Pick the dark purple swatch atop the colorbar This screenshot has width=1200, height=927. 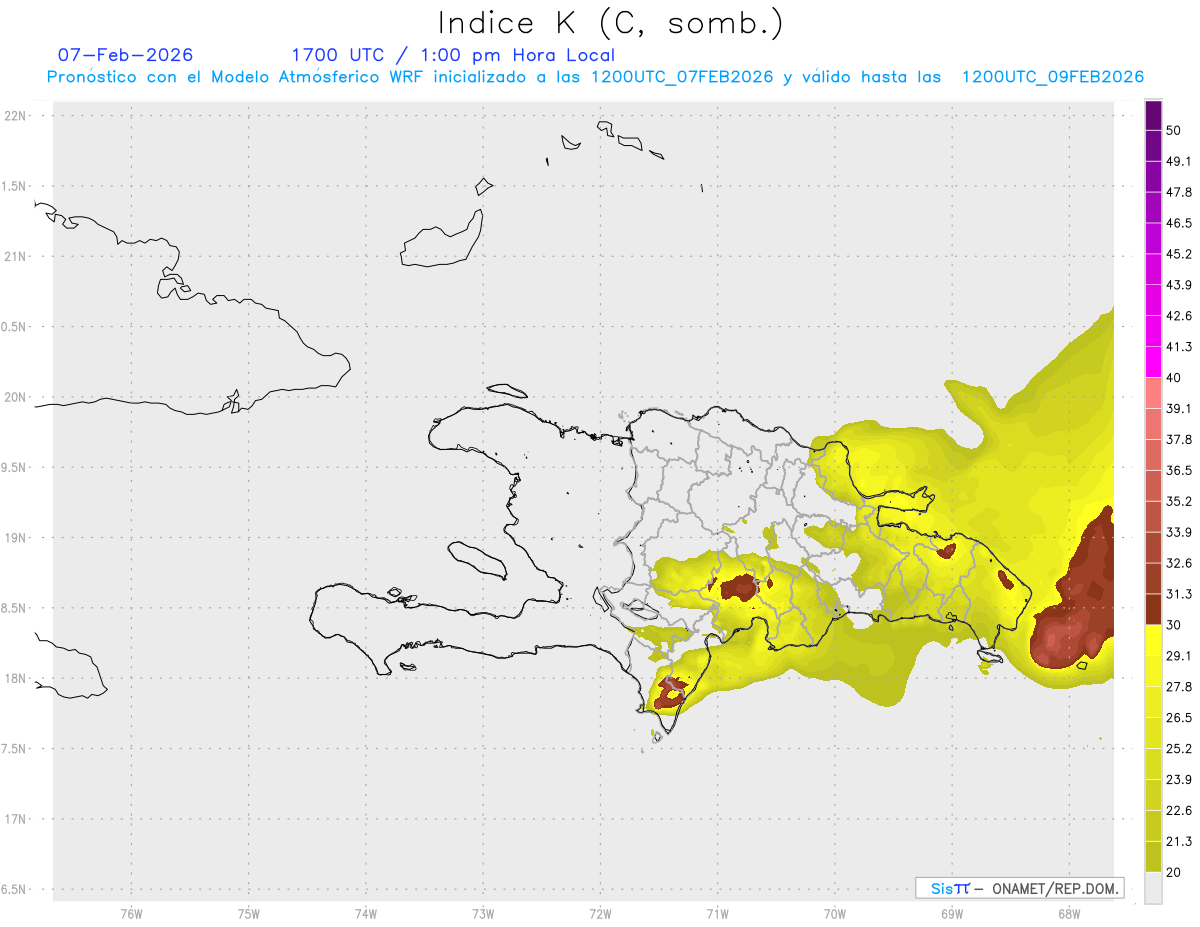pyautogui.click(x=1153, y=115)
